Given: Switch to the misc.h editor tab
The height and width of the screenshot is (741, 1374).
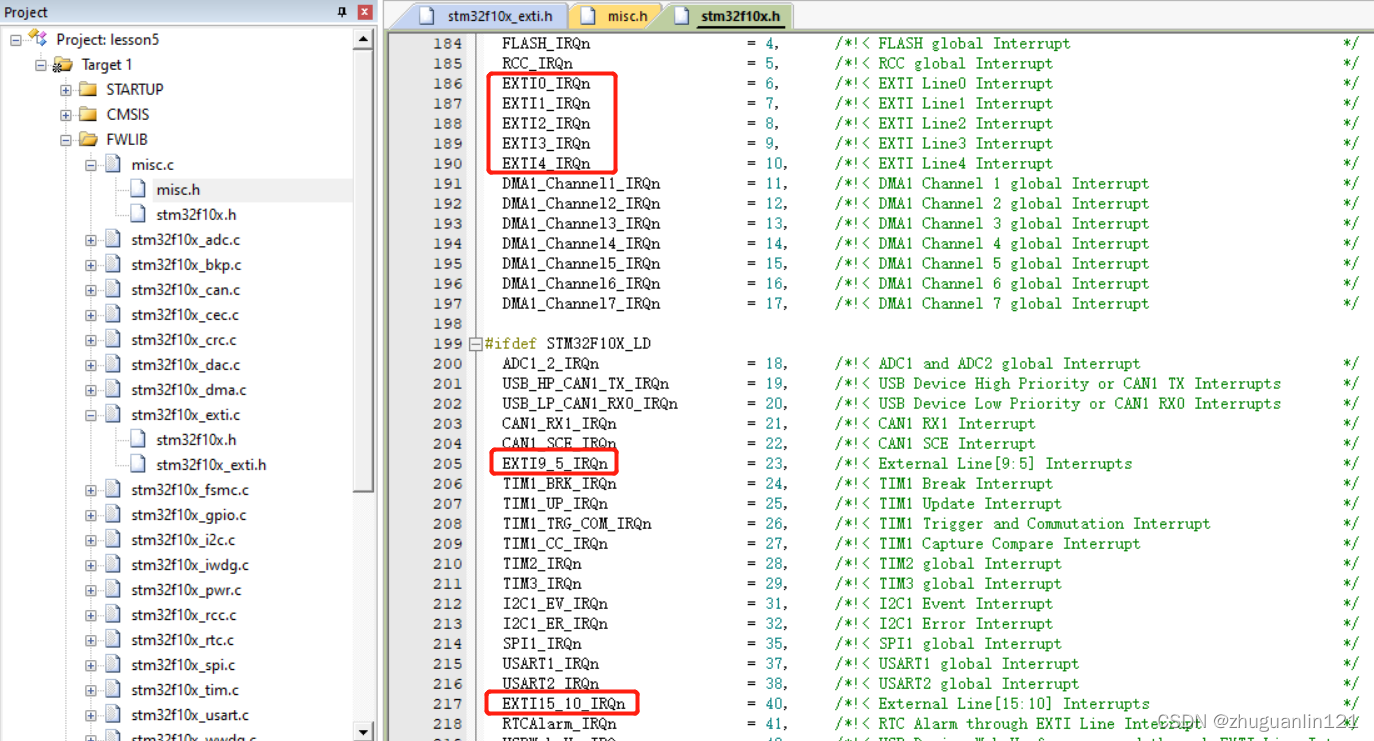Looking at the screenshot, I should [x=615, y=16].
